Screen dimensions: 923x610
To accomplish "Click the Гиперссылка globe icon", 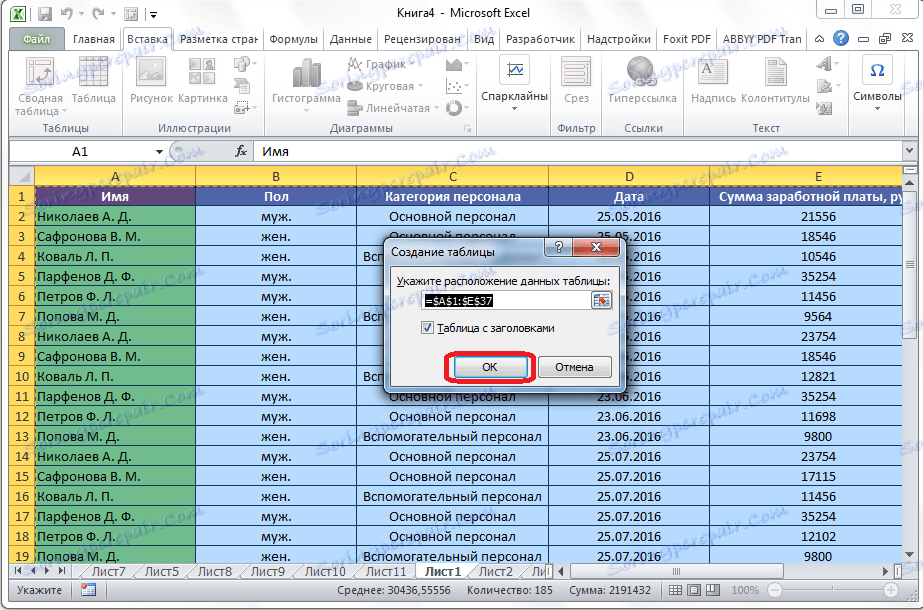I will pyautogui.click(x=642, y=72).
